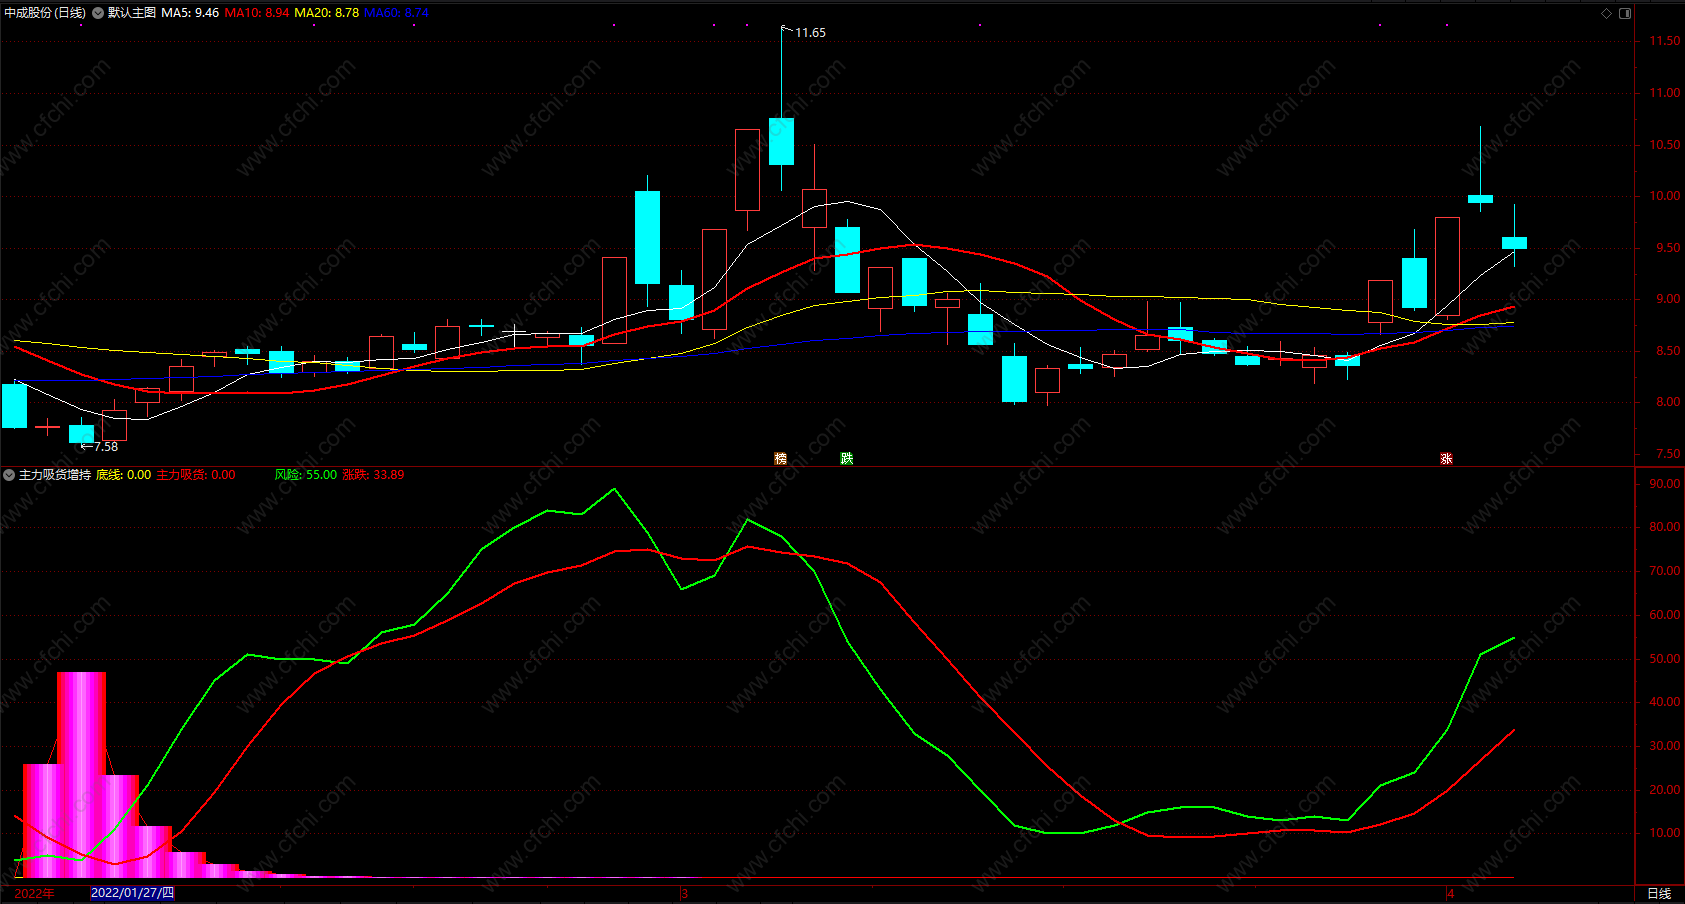This screenshot has height=904, width=1685.
Task: Click the 11.65 high price label
Action: pos(810,33)
